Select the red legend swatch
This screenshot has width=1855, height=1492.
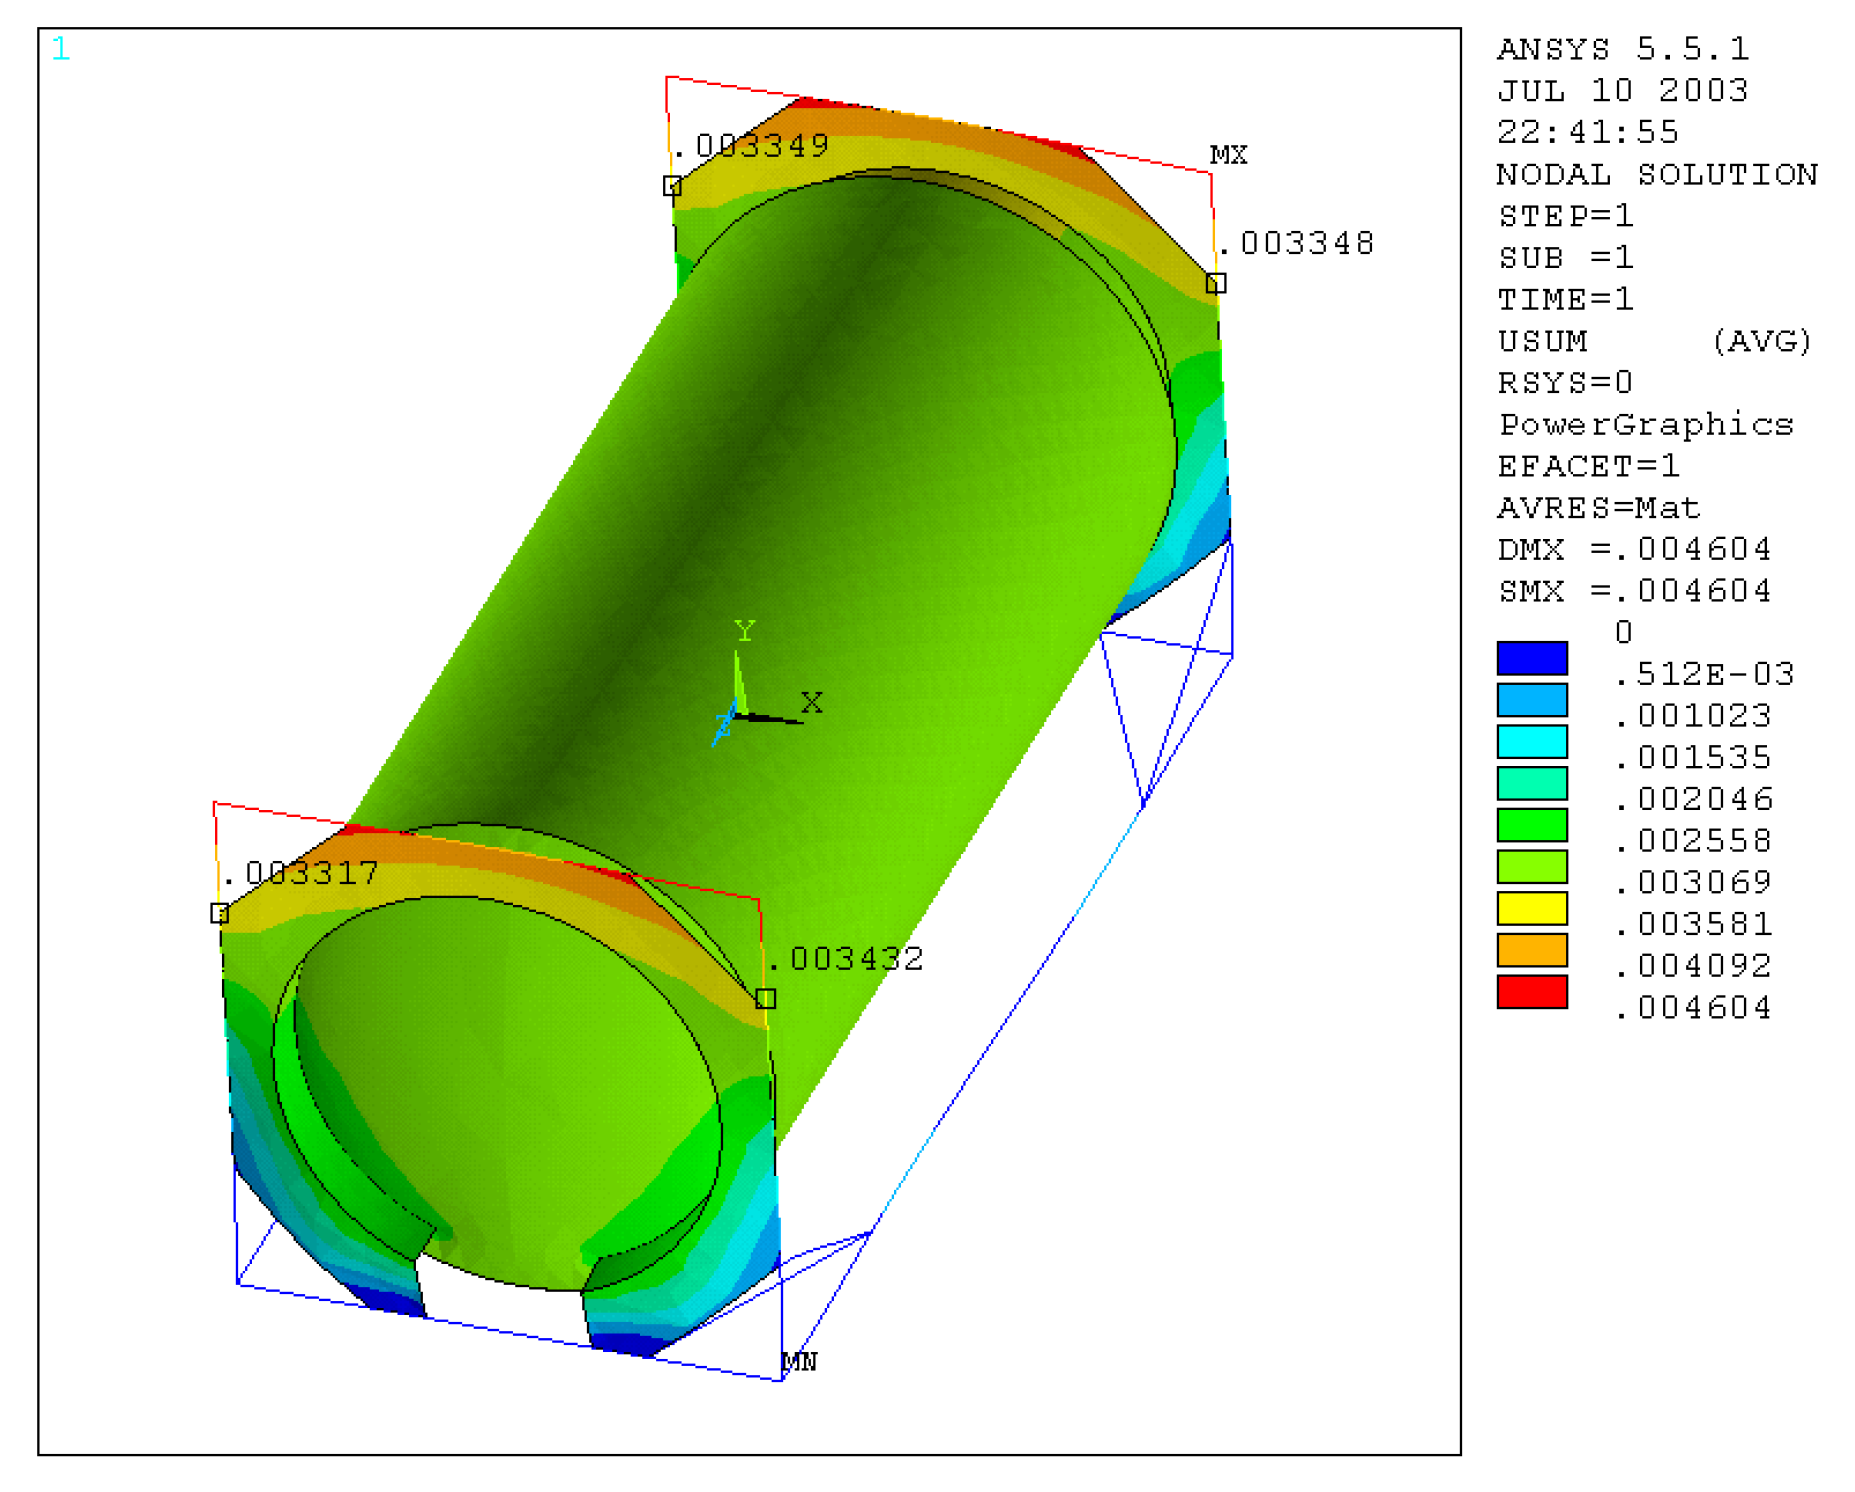pos(1531,992)
